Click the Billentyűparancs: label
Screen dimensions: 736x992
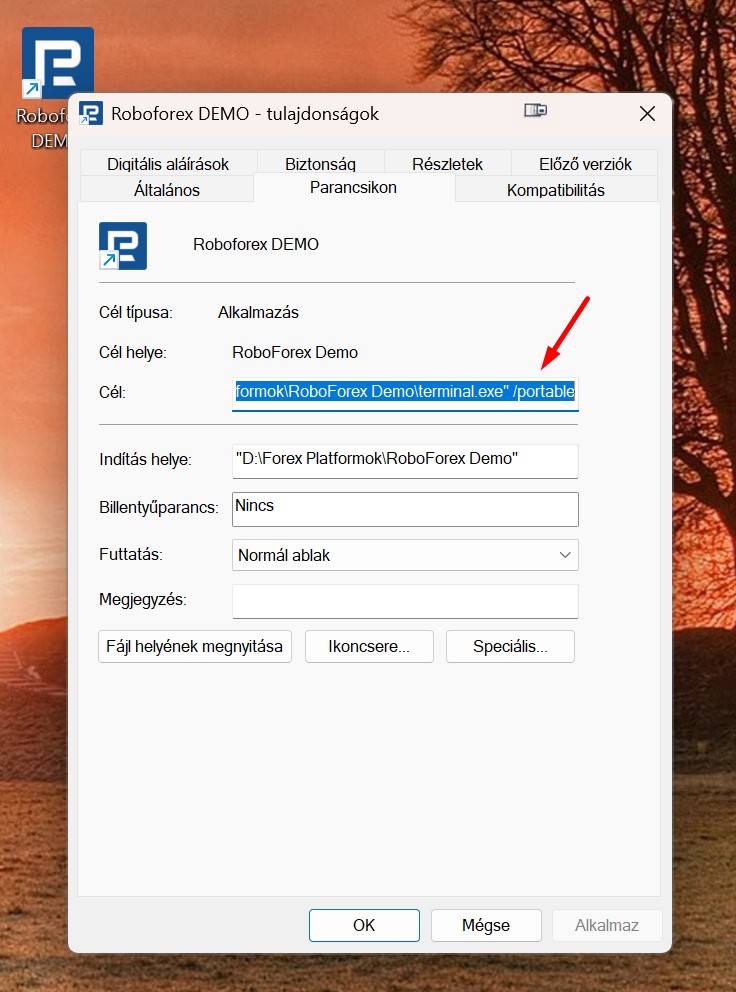tap(159, 507)
